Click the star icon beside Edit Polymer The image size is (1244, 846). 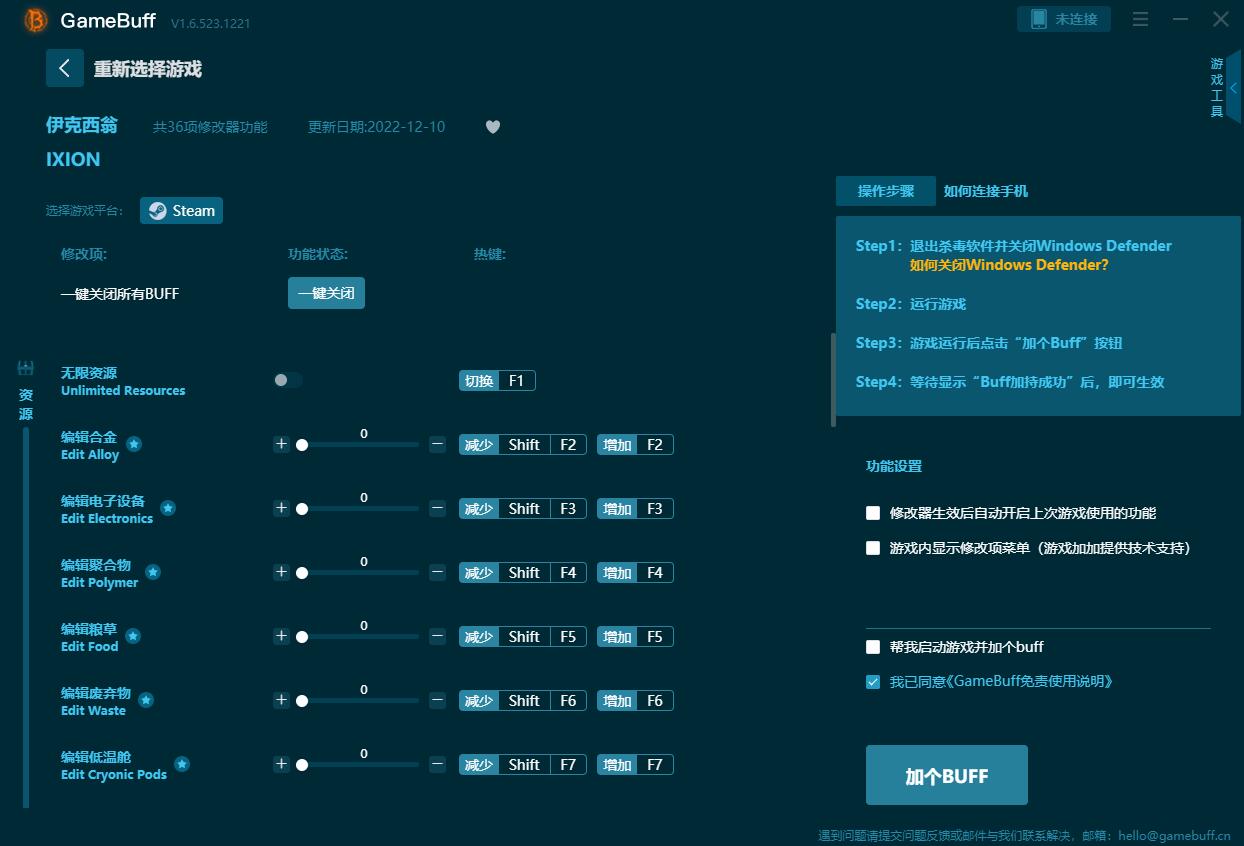[x=153, y=572]
